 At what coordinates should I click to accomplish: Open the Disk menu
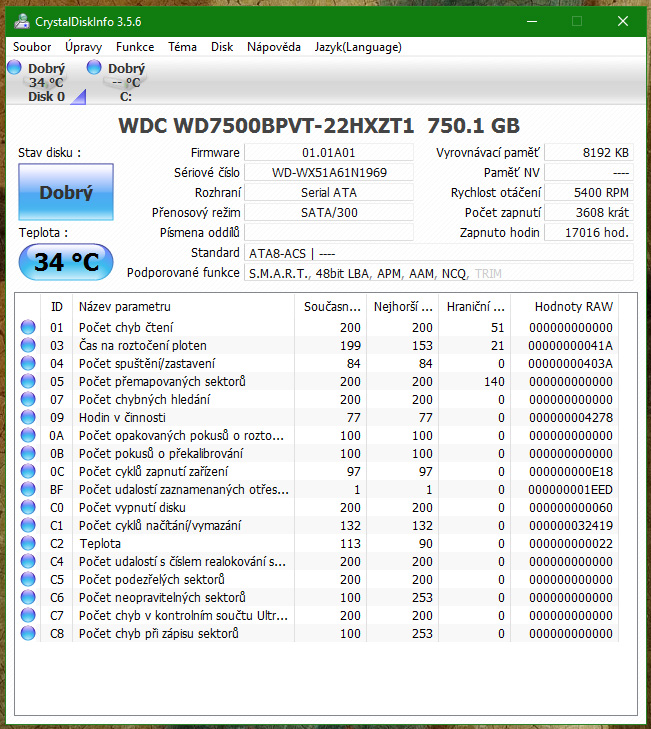click(222, 47)
